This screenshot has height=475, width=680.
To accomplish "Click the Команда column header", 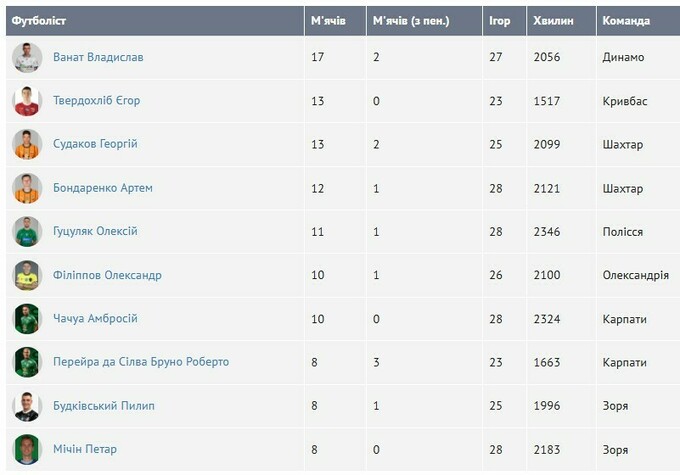I will (626, 21).
